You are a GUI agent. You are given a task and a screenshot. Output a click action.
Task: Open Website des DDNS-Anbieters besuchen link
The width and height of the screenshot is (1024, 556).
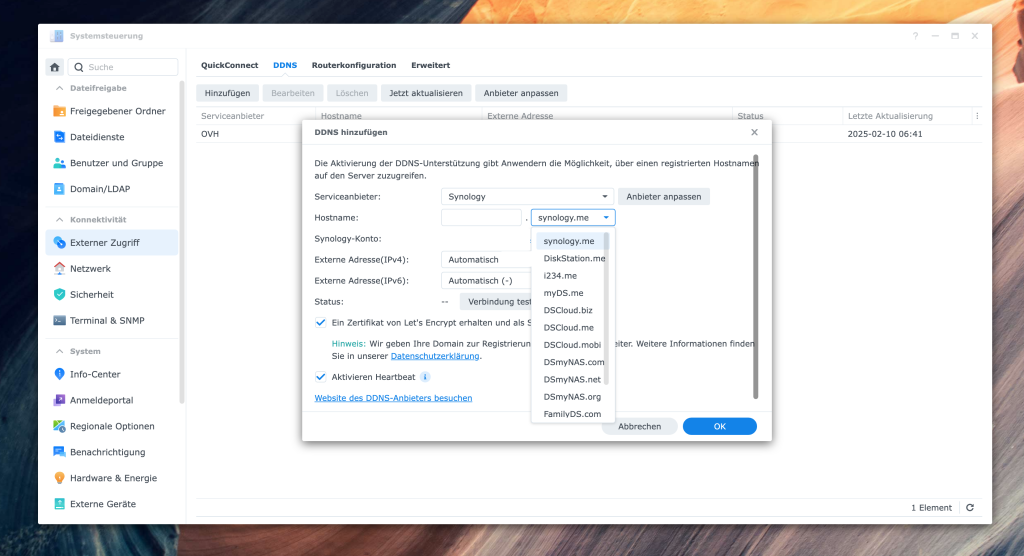393,398
